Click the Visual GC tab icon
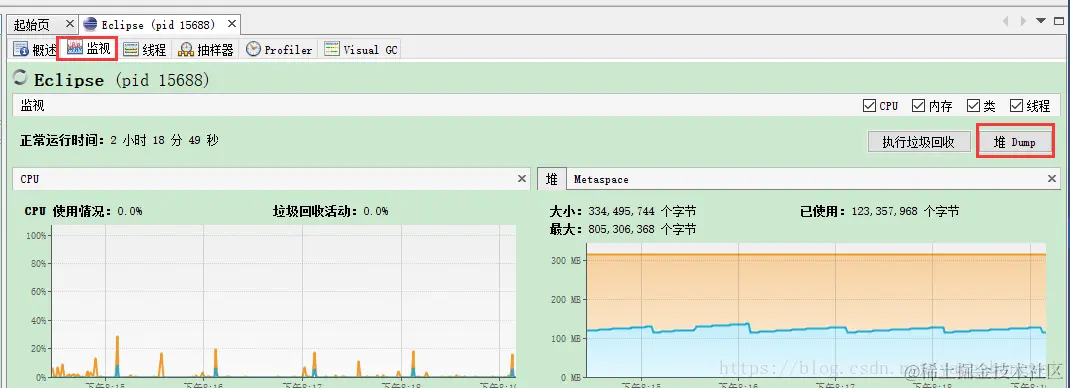The height and width of the screenshot is (388, 1070). 332,49
